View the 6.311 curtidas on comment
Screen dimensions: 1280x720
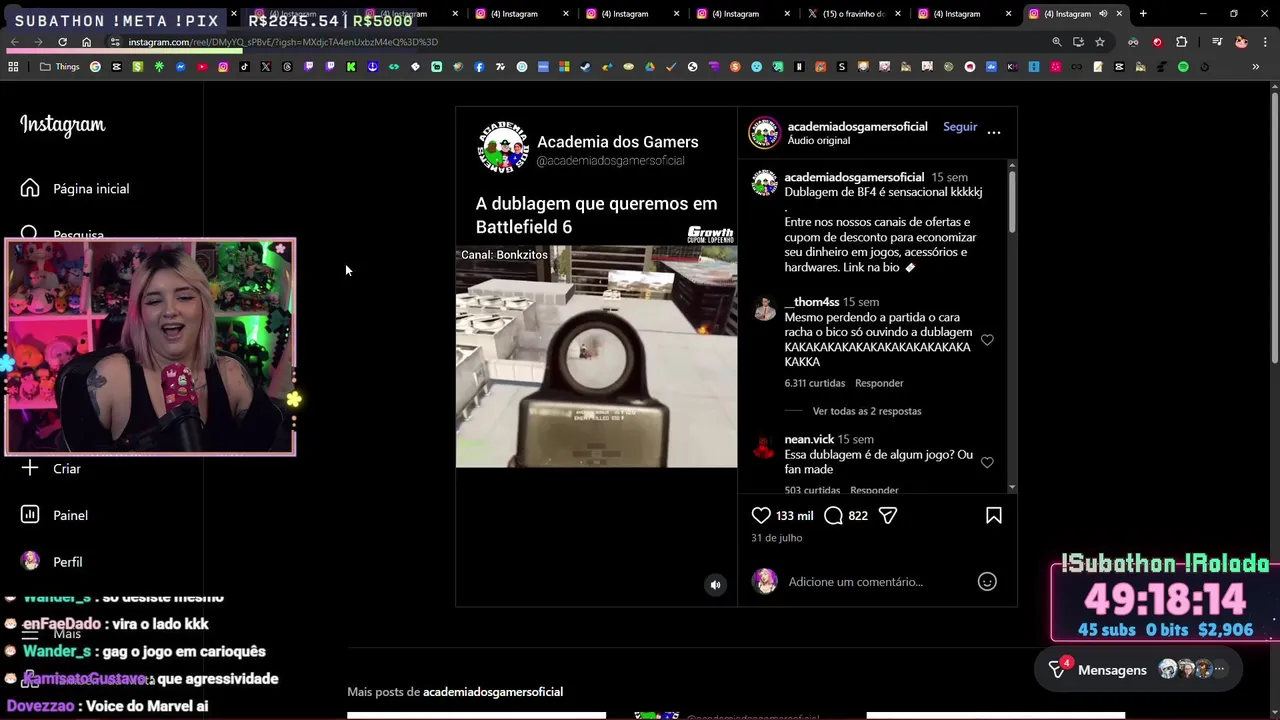[x=814, y=383]
